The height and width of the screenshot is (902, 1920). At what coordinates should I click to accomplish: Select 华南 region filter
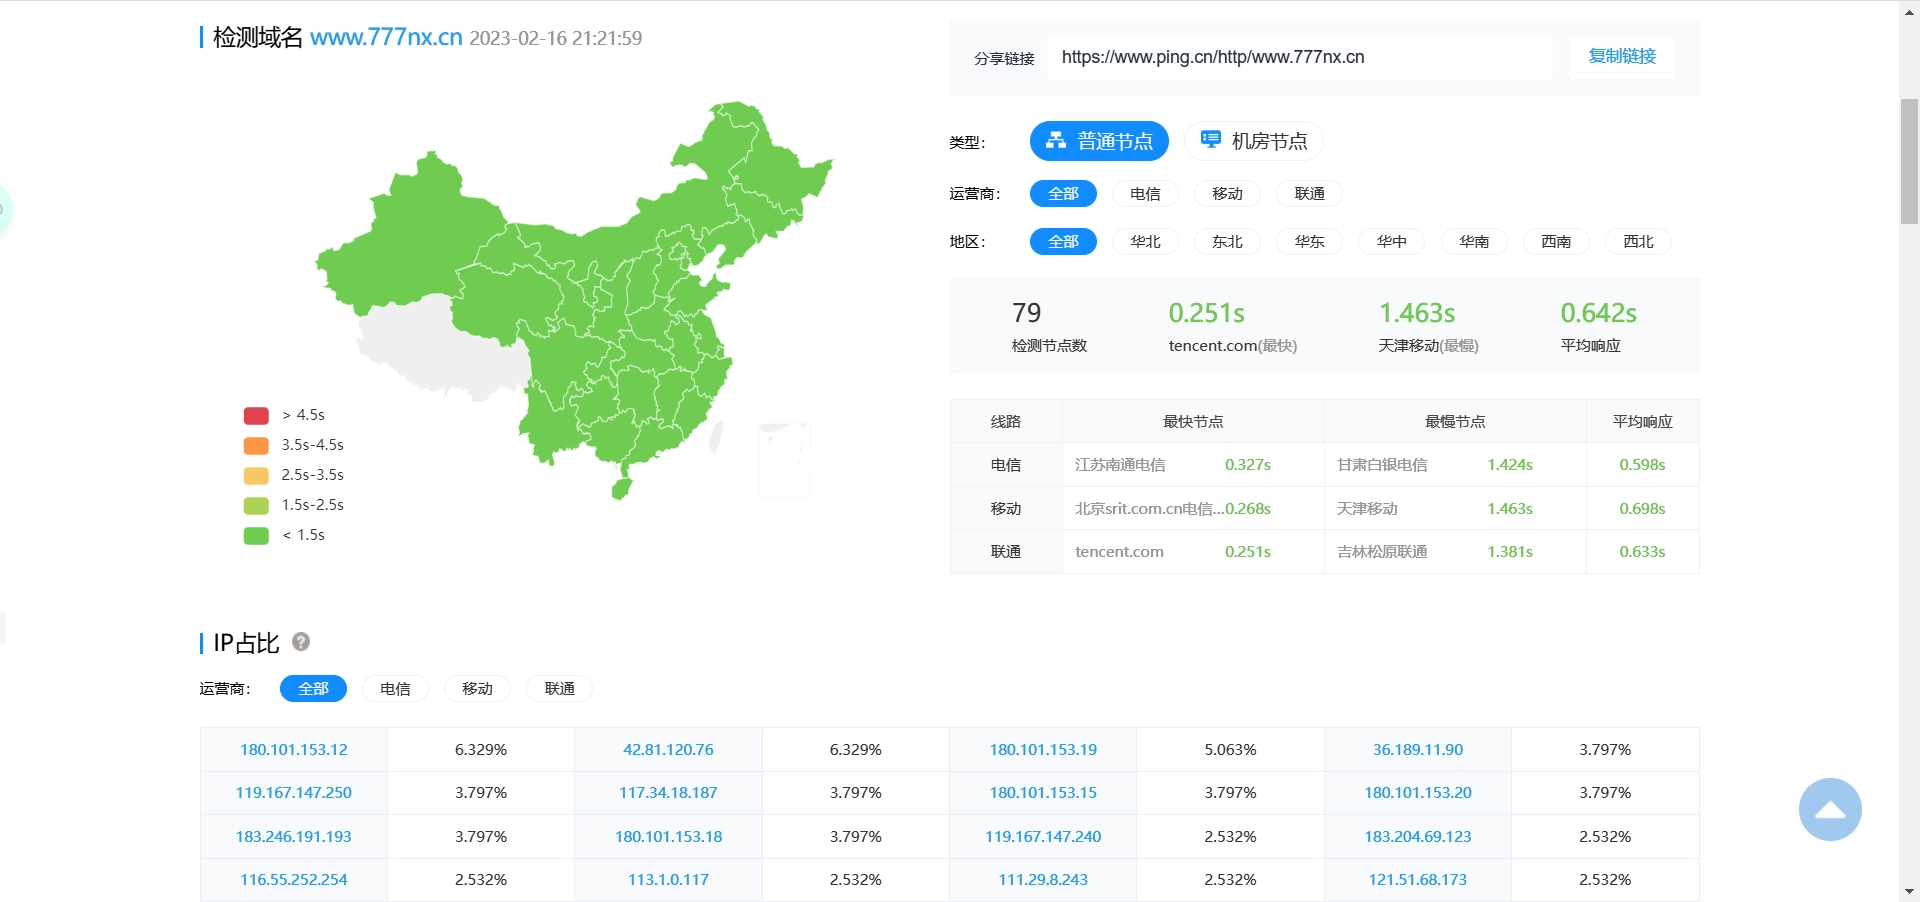[x=1474, y=242]
